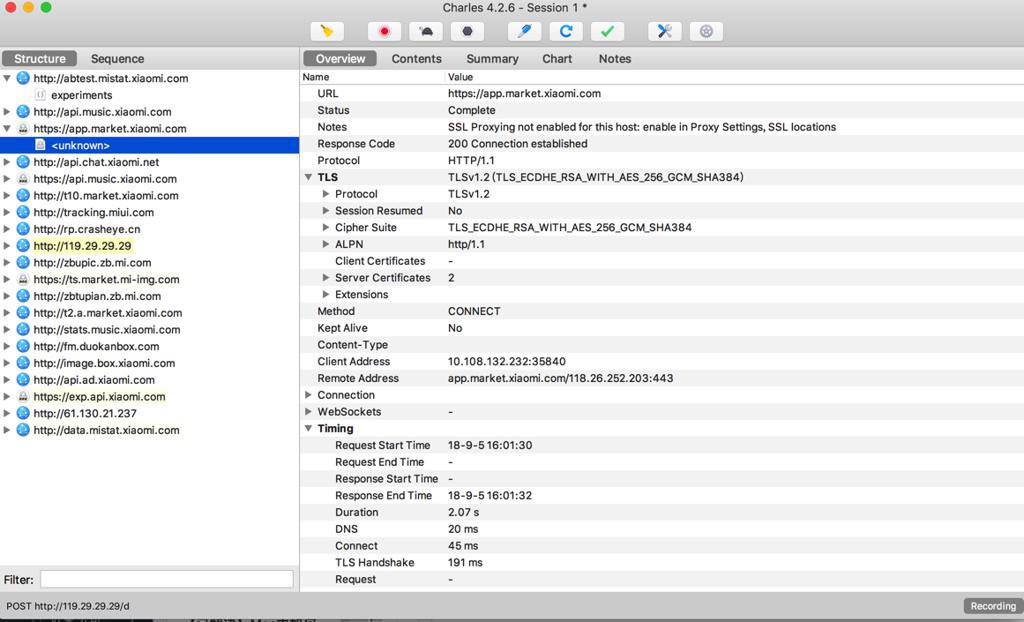Collapse the https://app.market.xiaomi.com host

7,129
